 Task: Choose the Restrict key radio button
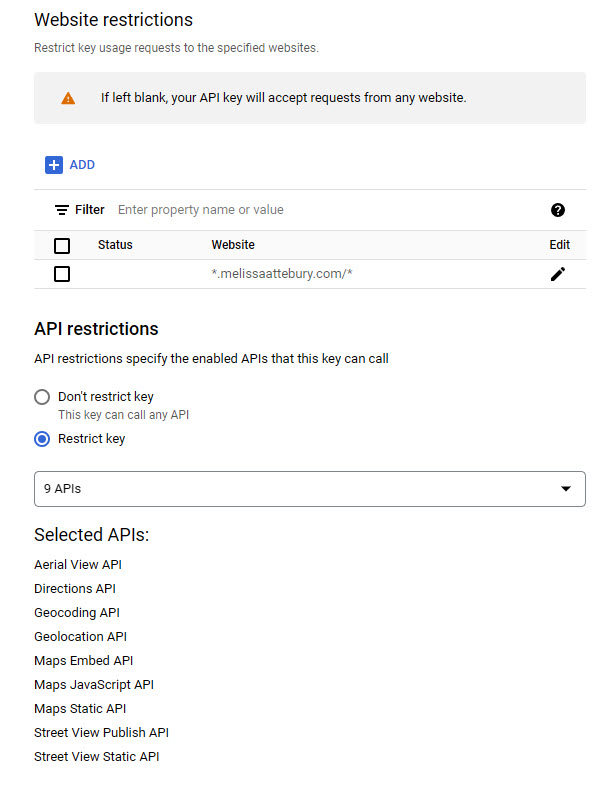(42, 439)
